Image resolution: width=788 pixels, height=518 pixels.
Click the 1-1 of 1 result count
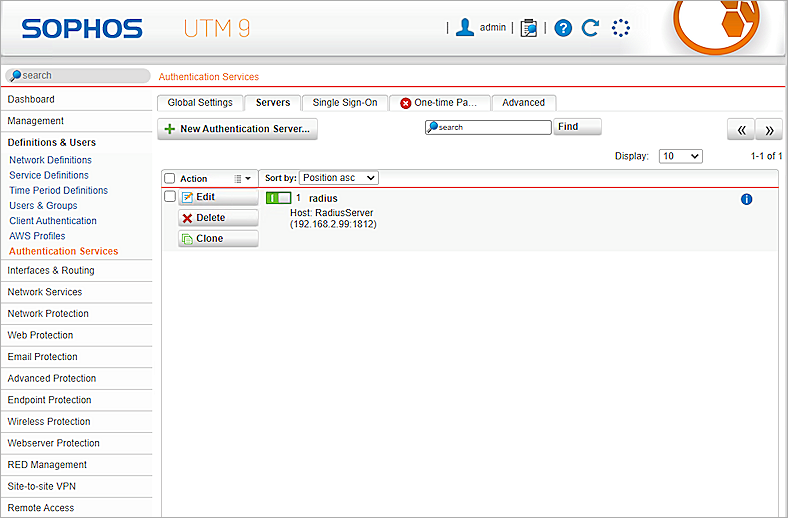click(x=766, y=156)
